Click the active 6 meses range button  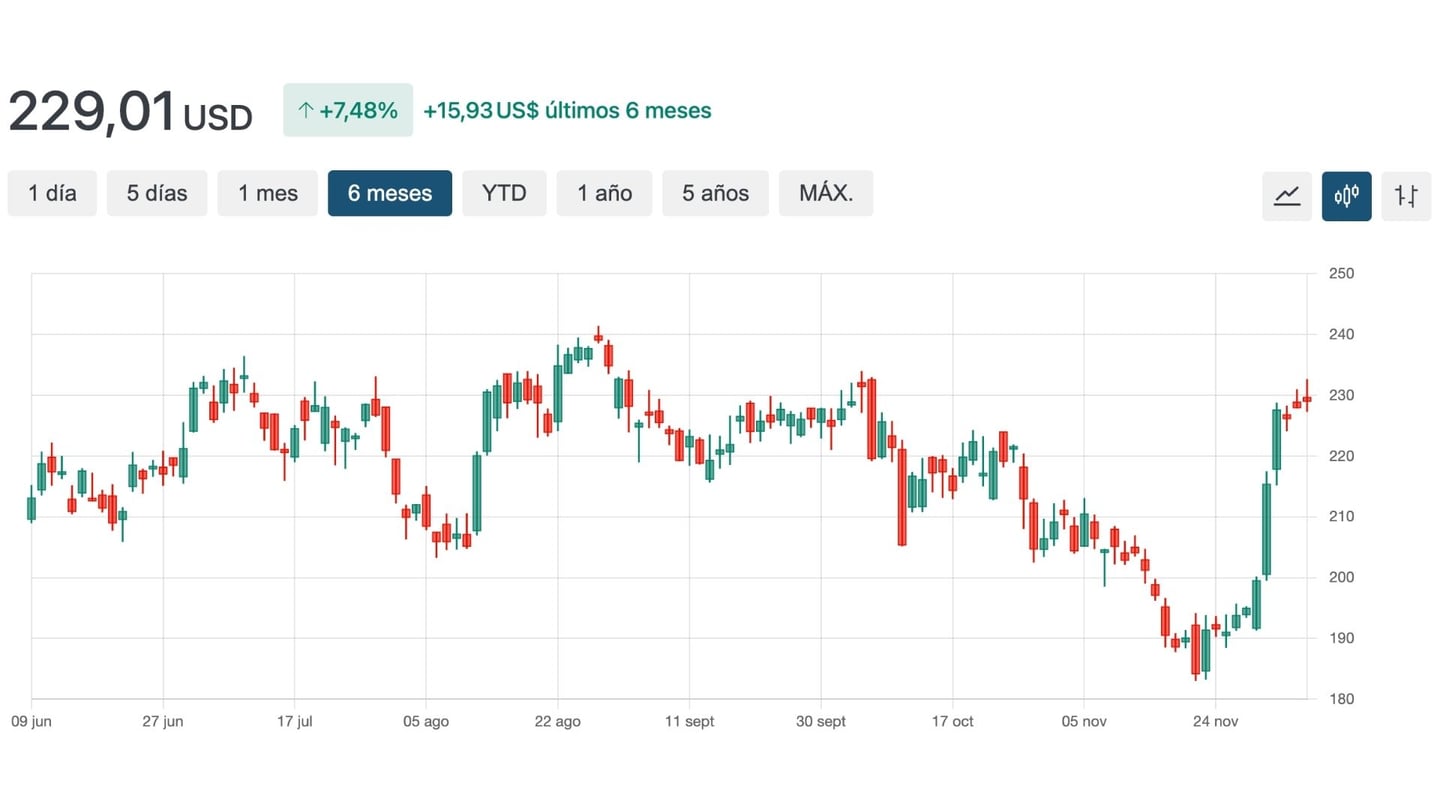point(390,193)
